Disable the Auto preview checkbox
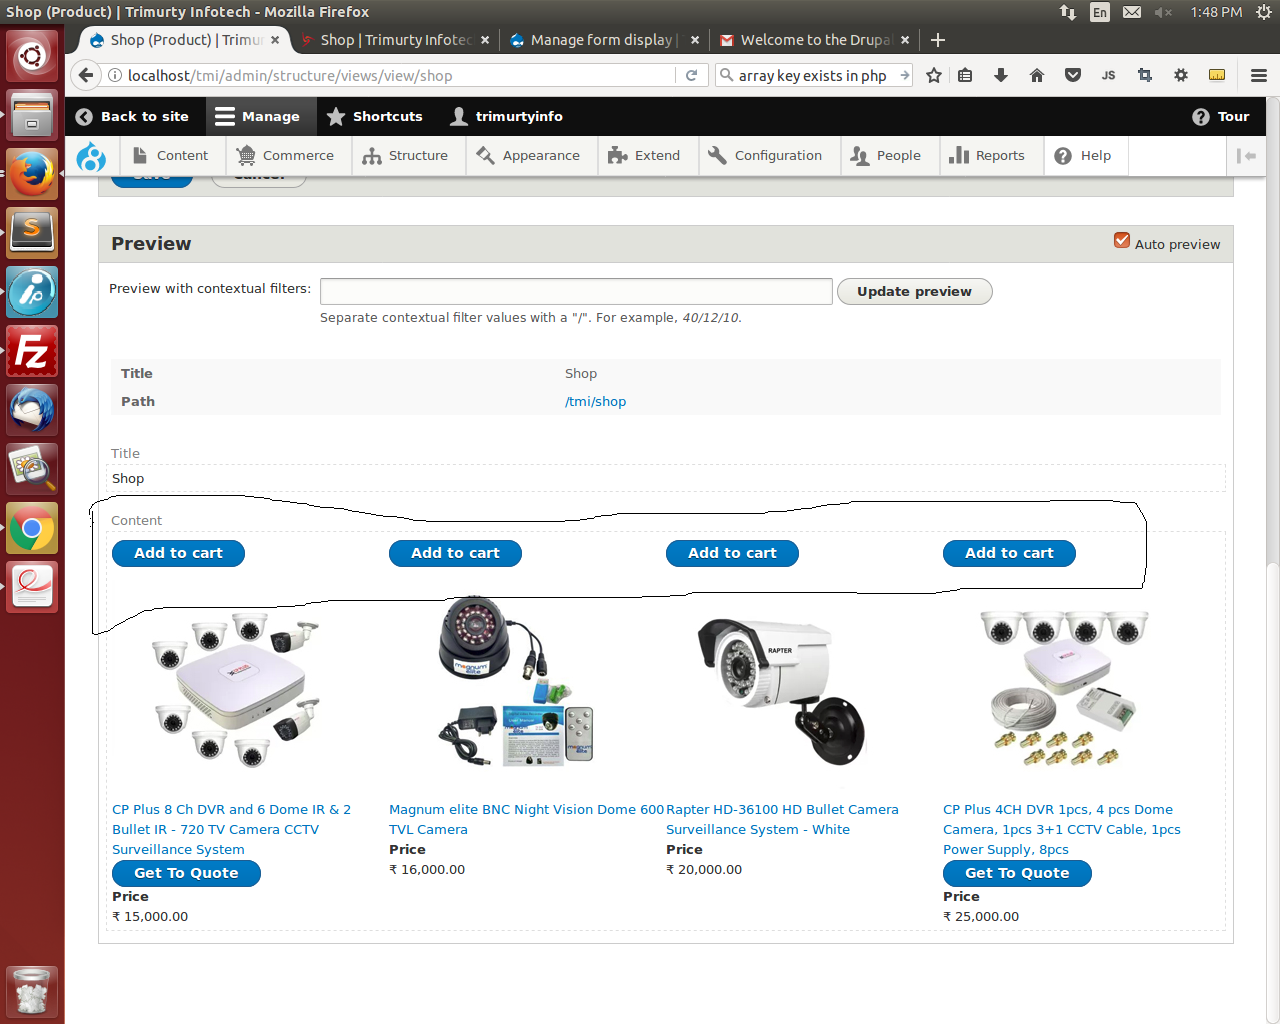The height and width of the screenshot is (1024, 1280). pos(1121,240)
